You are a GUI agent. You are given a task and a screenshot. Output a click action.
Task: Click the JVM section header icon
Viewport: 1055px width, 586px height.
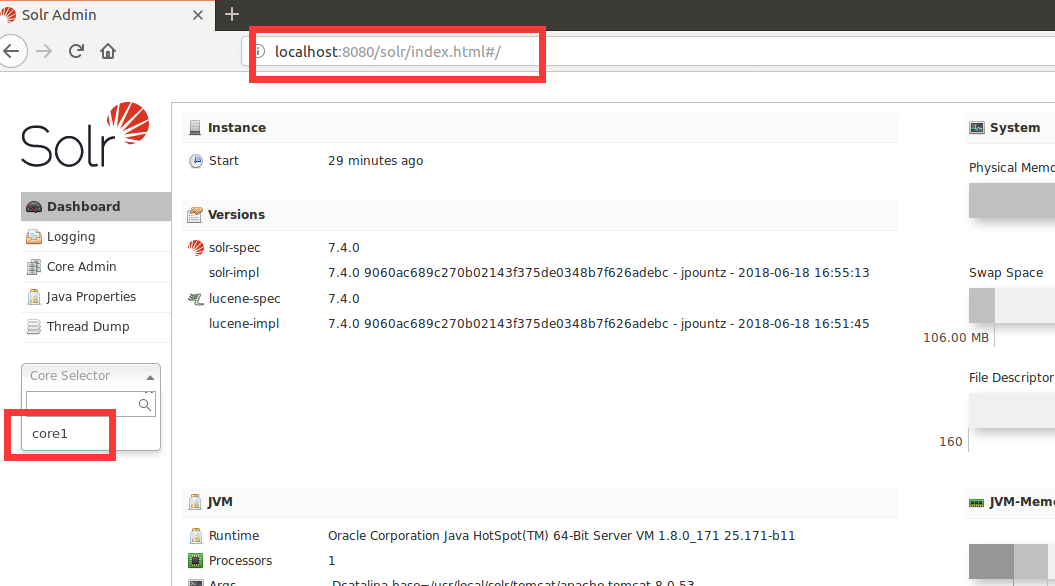[195, 502]
